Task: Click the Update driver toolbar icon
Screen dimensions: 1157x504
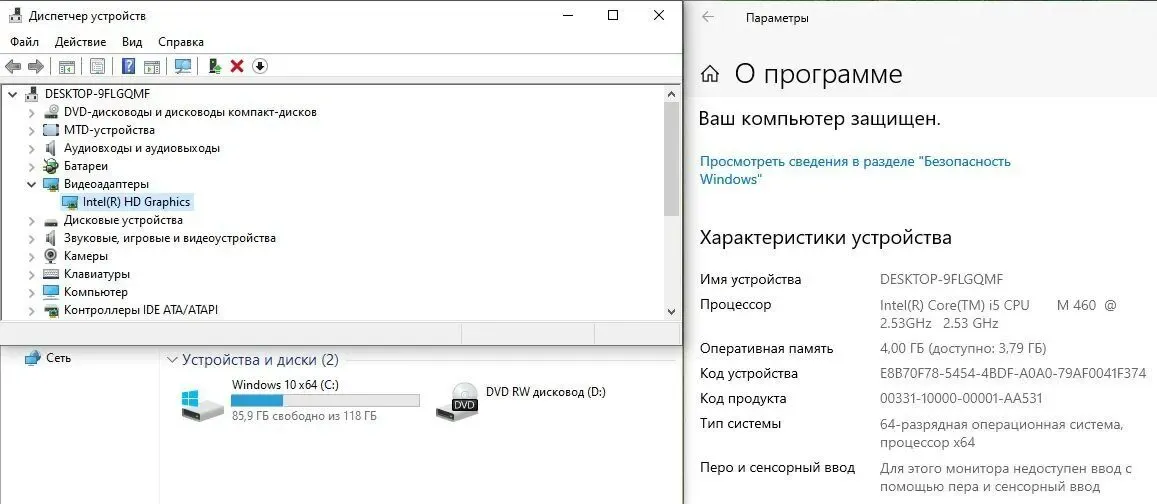Action: 214,66
